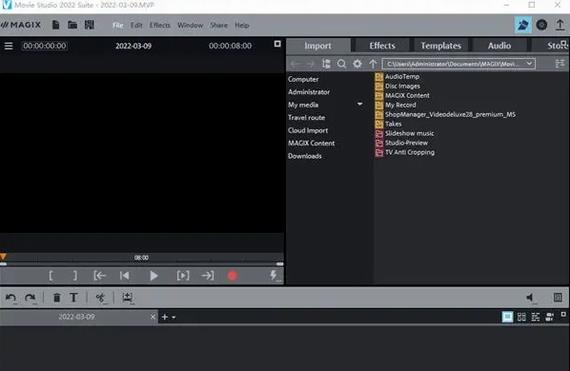Select the AudioTemp folder
The height and width of the screenshot is (371, 570).
(397, 77)
